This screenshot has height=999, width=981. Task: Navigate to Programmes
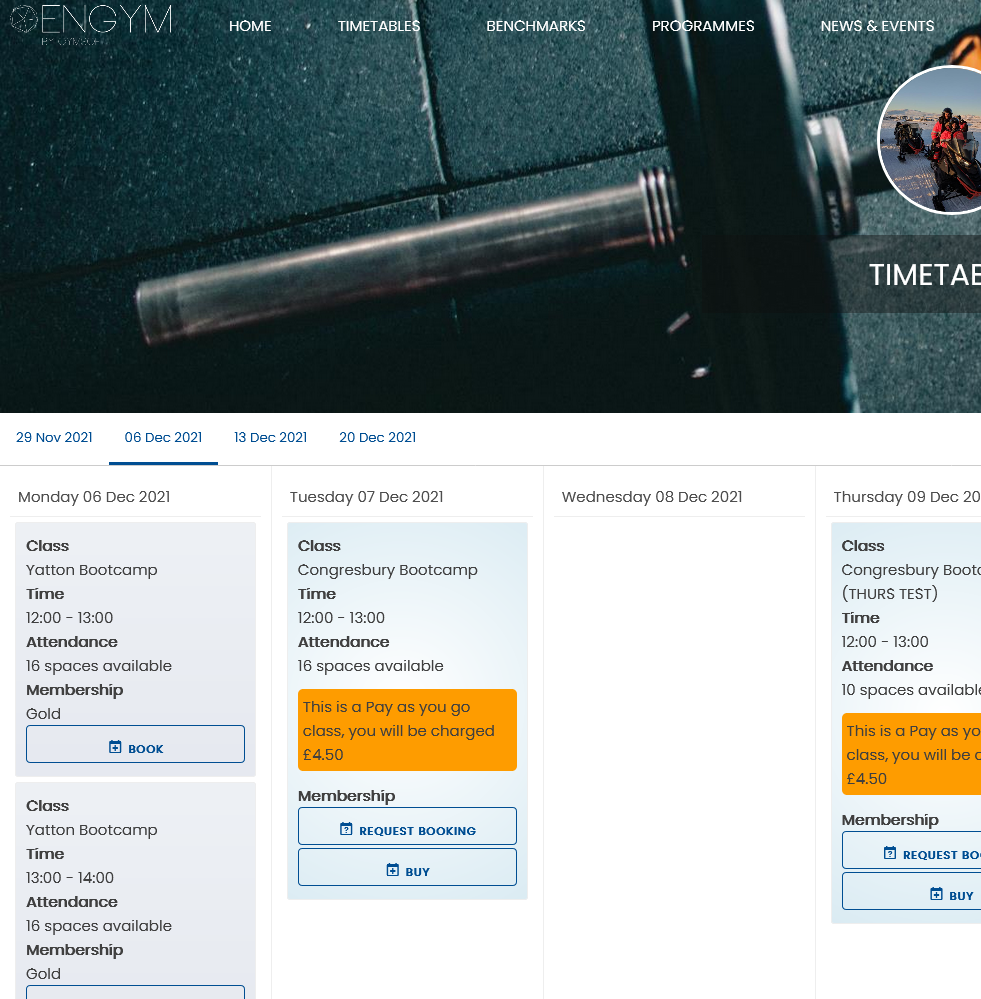click(x=703, y=26)
